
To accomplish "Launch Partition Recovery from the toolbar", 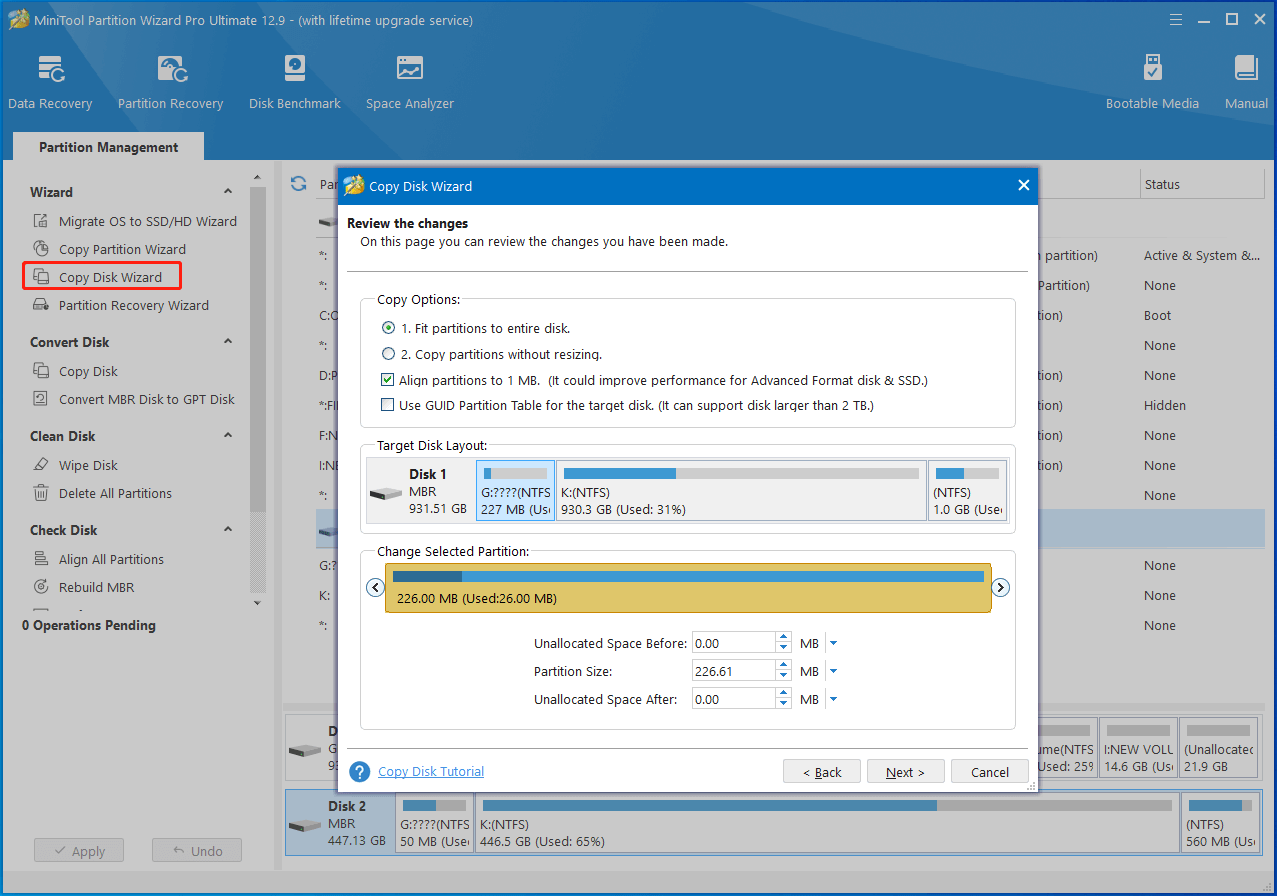I will (170, 80).
